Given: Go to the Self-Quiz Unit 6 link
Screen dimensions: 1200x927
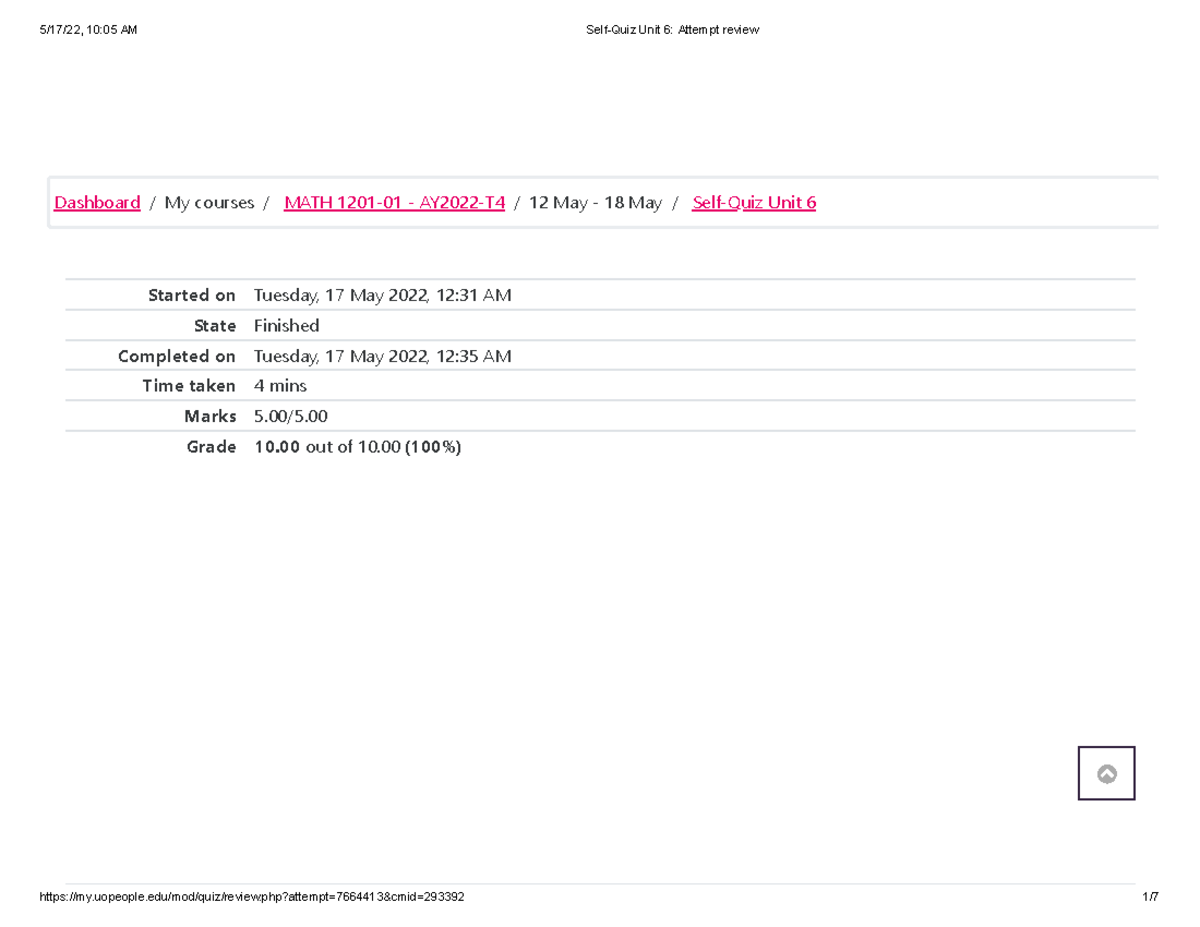Looking at the screenshot, I should click(754, 203).
